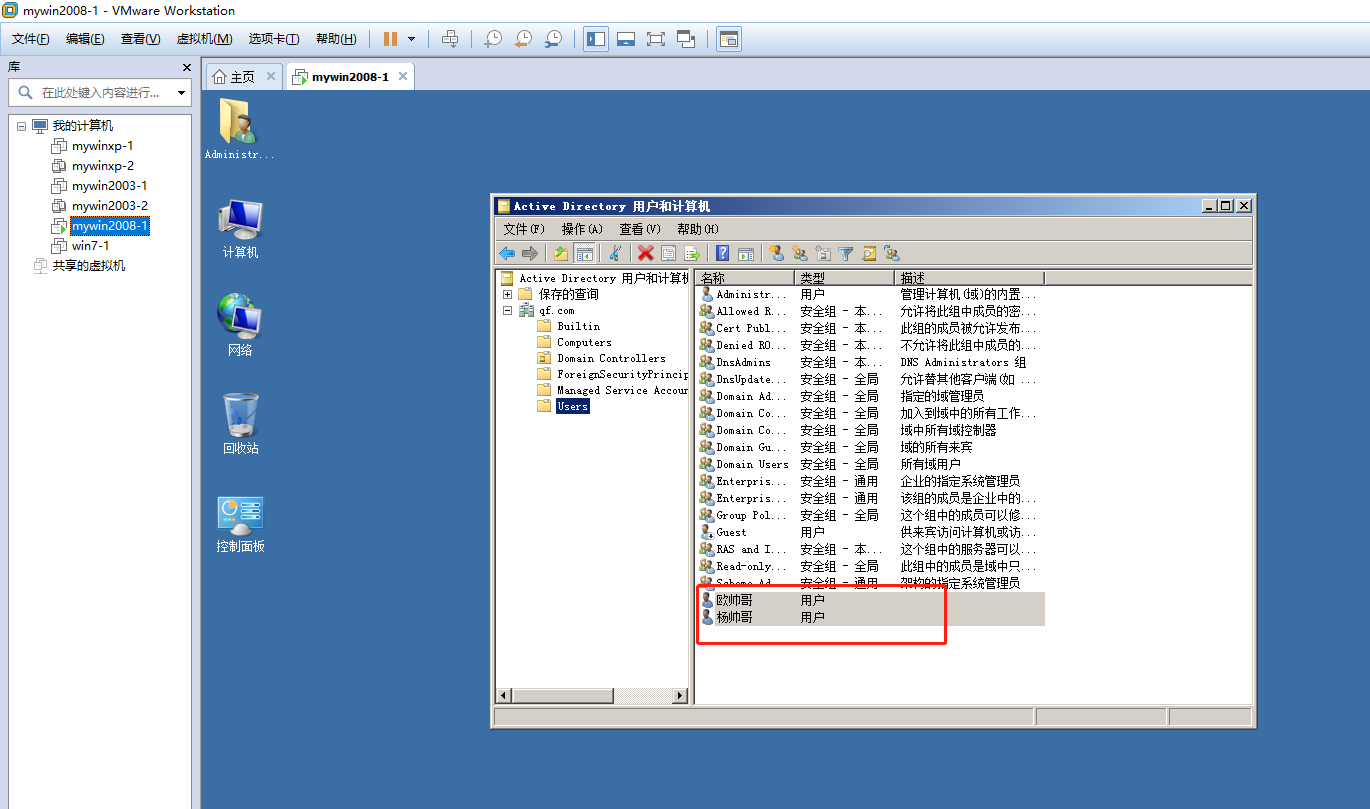
Task: Select the DnsAdmins group row
Action: click(870, 362)
